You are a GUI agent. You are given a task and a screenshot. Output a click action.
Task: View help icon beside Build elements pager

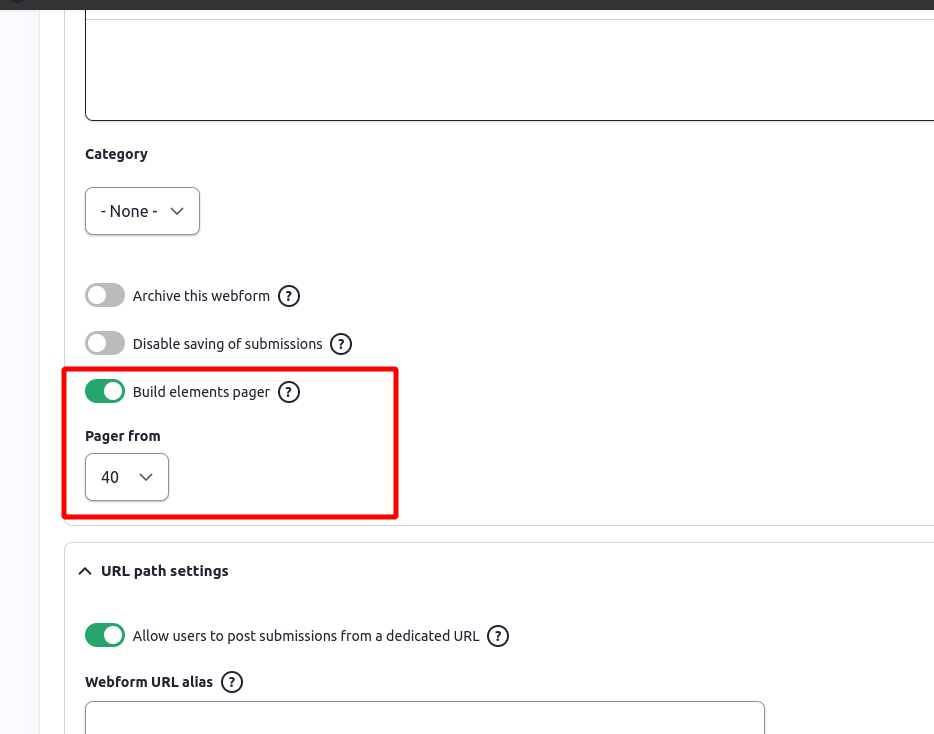[288, 391]
